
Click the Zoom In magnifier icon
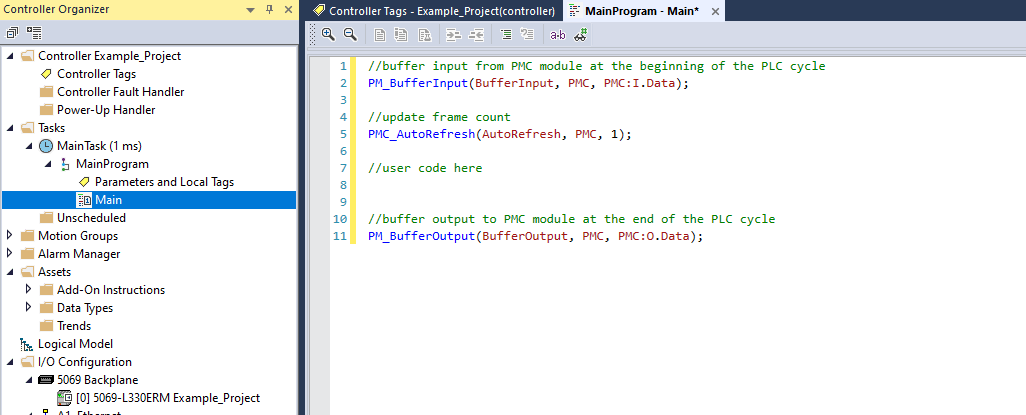coord(328,34)
